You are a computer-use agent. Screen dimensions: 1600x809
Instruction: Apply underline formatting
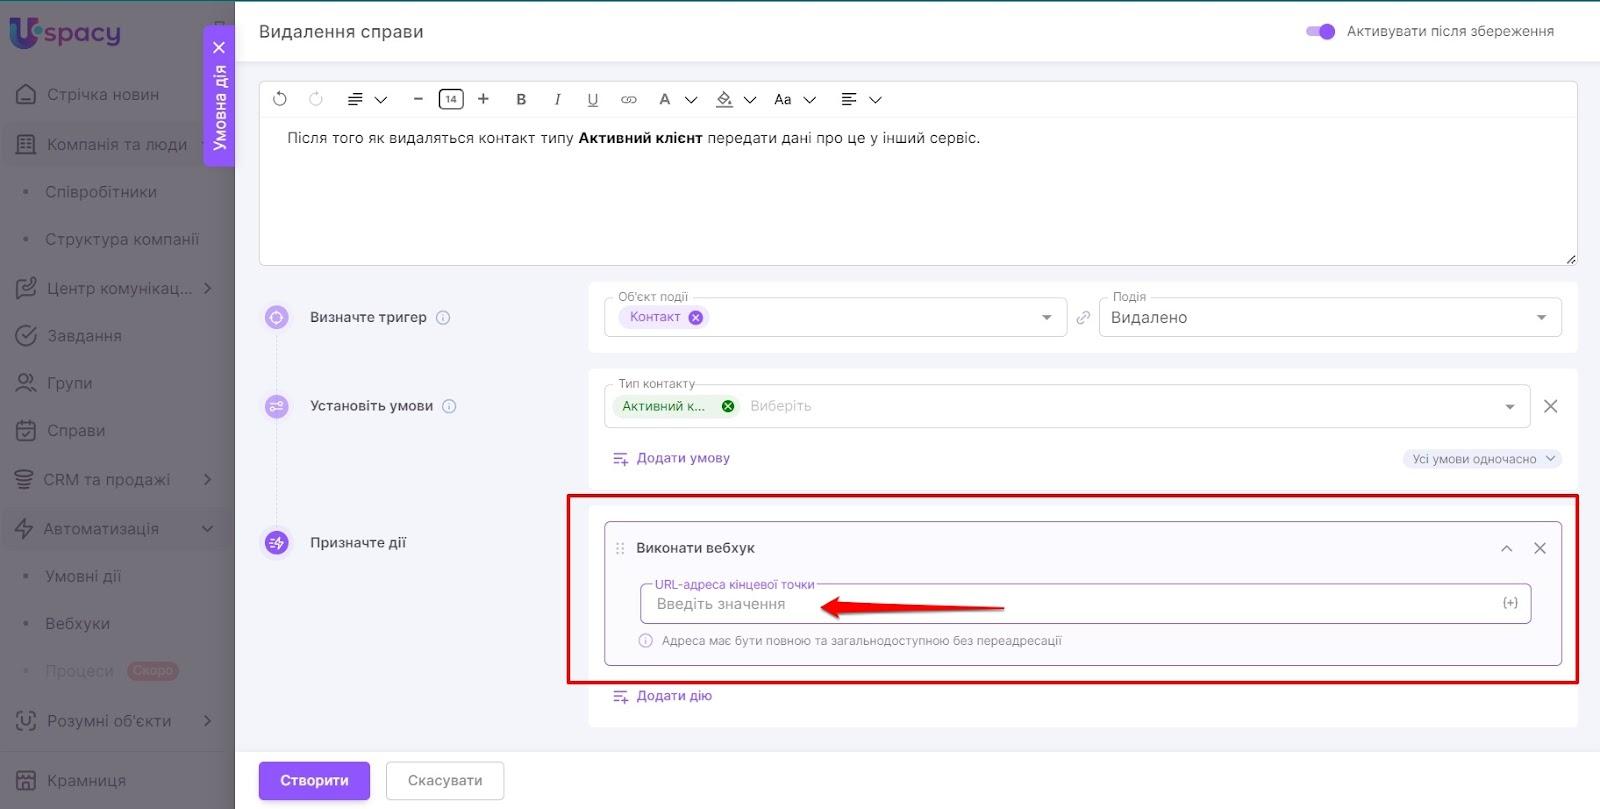592,99
